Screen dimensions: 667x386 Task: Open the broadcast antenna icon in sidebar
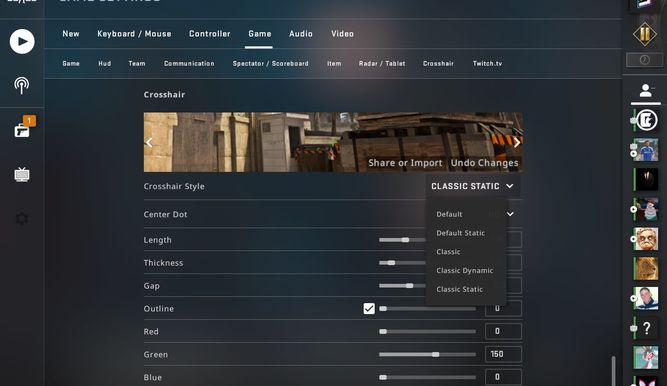tap(22, 86)
